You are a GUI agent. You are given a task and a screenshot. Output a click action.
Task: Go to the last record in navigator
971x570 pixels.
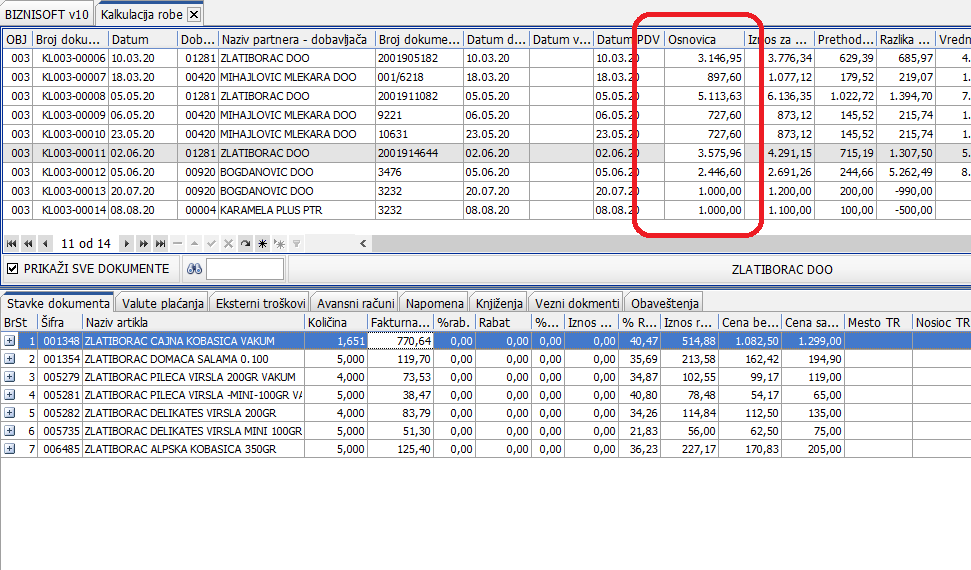(160, 243)
